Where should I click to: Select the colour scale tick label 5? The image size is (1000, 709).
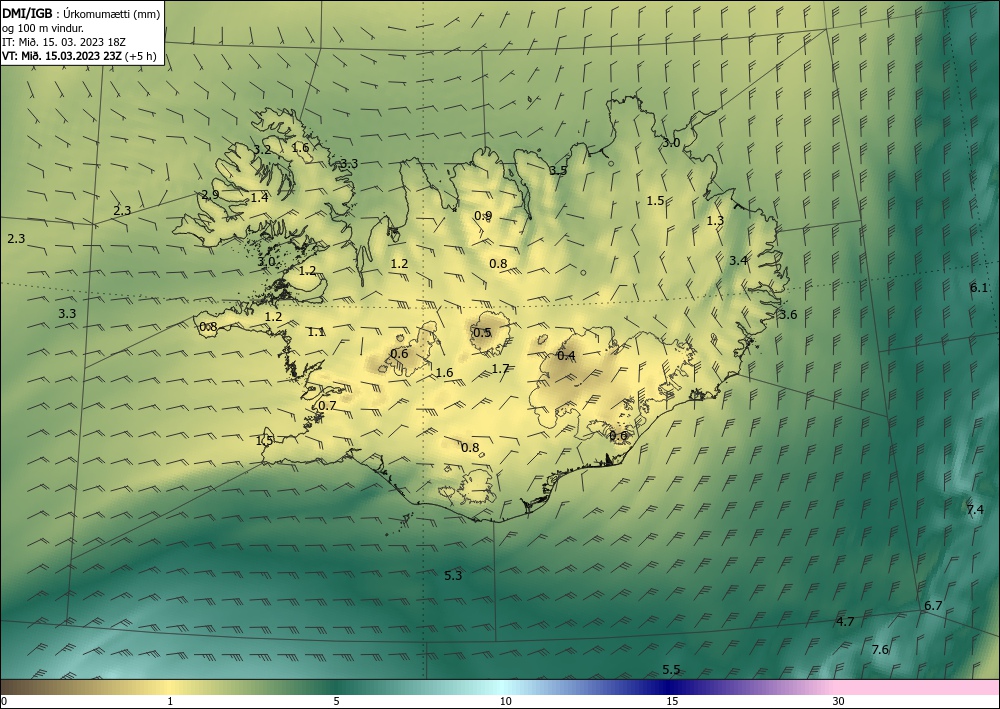(x=336, y=701)
